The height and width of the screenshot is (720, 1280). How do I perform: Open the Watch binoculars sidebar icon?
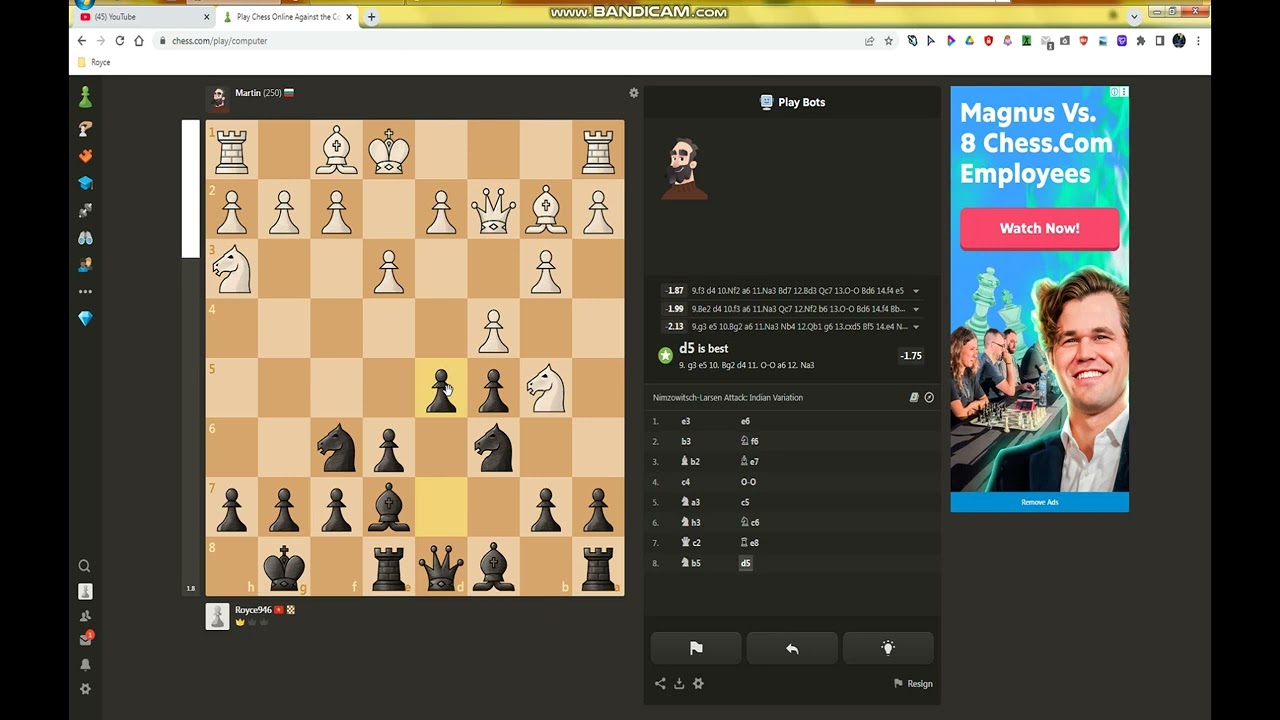click(85, 237)
